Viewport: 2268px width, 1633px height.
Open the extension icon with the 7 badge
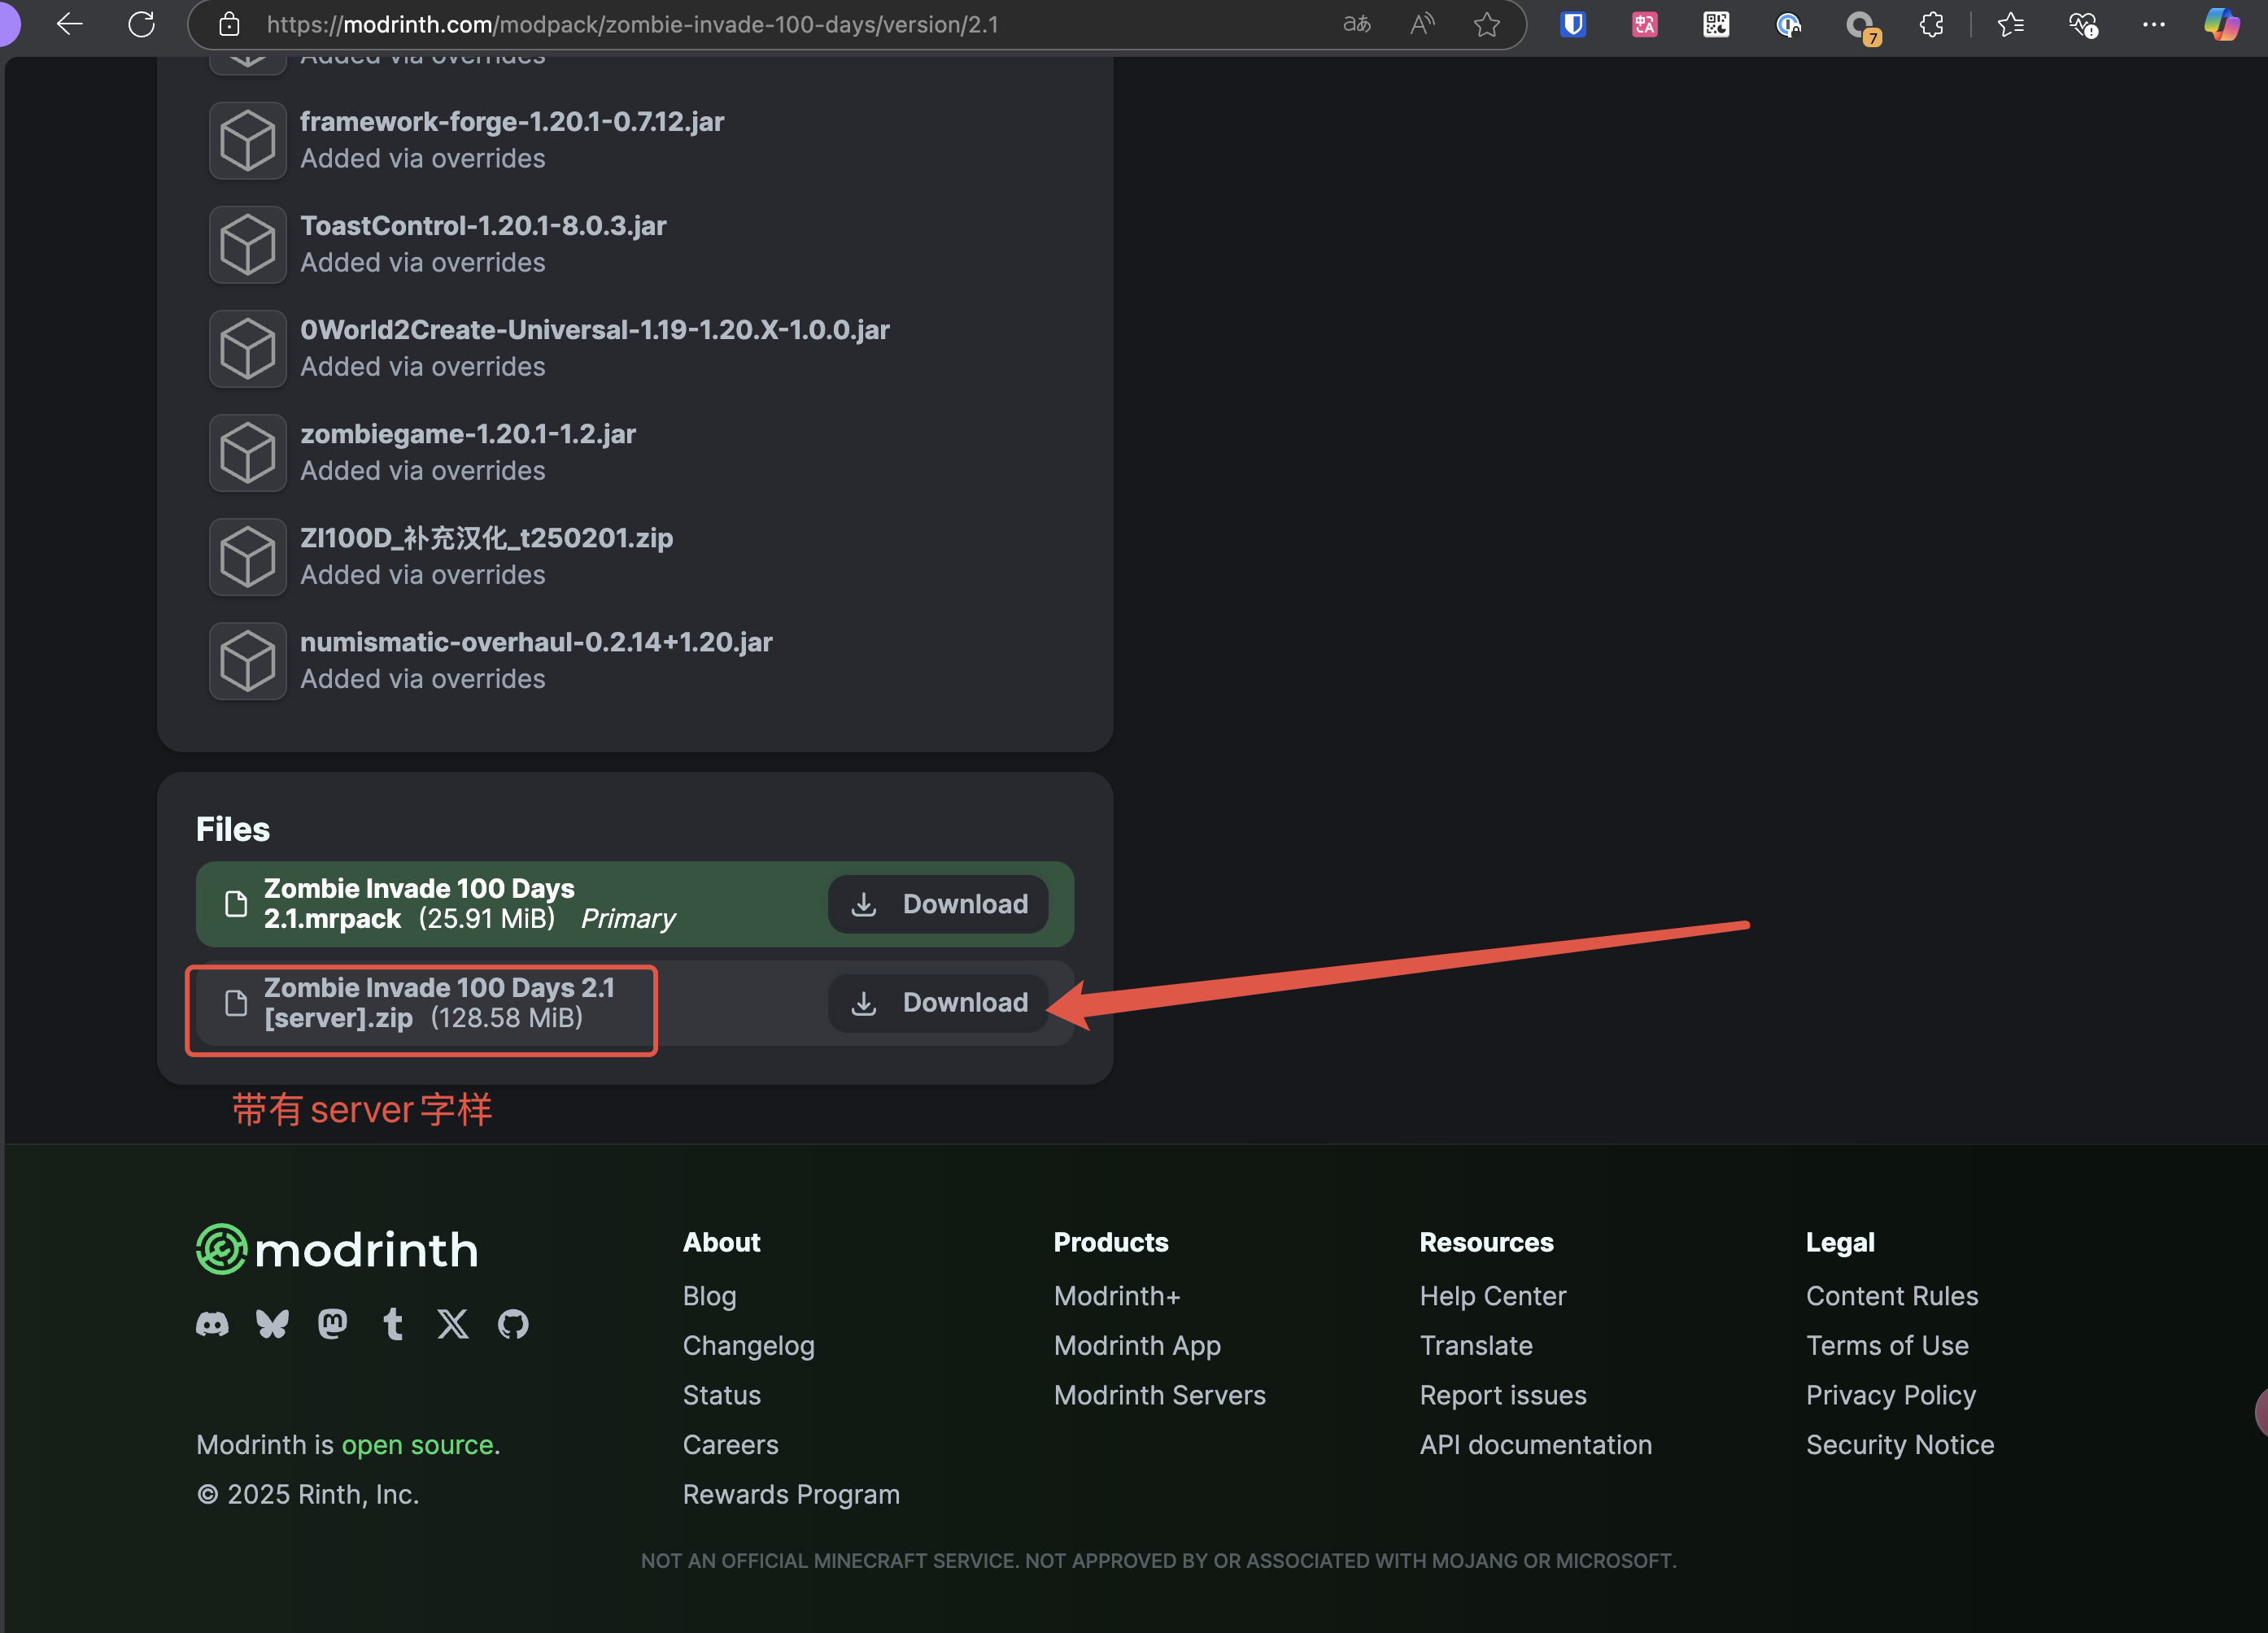click(x=1861, y=26)
